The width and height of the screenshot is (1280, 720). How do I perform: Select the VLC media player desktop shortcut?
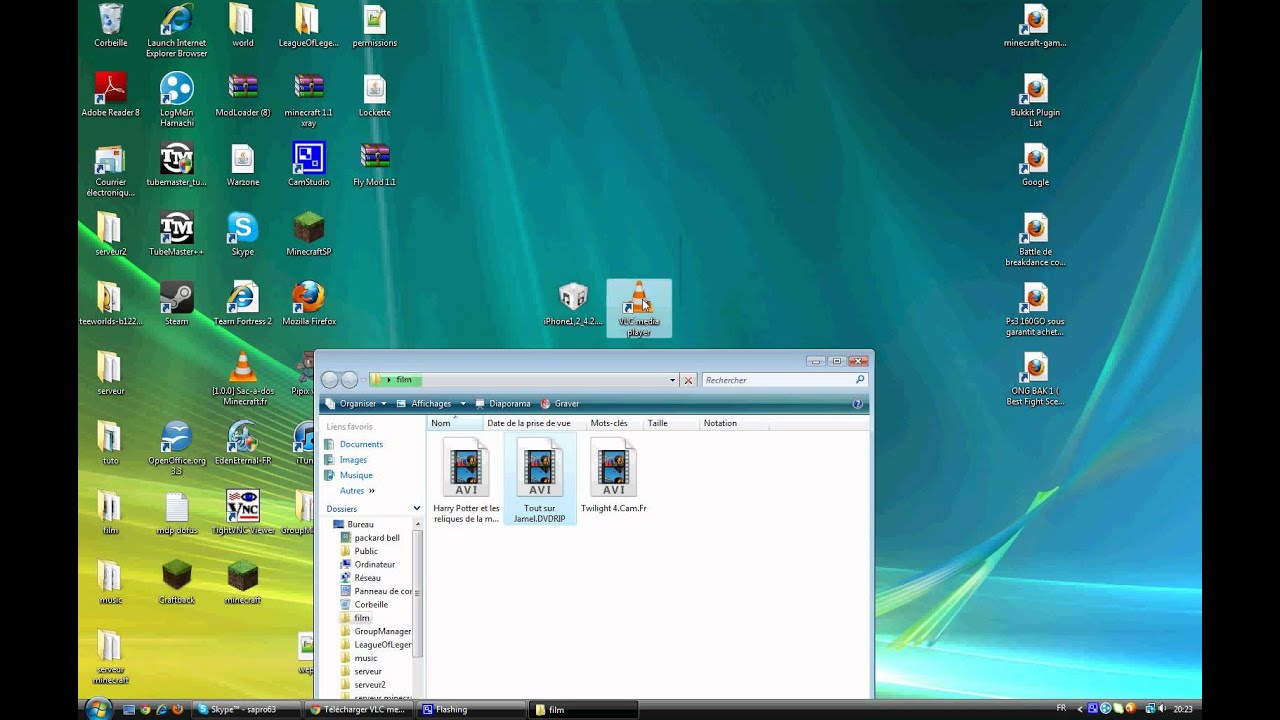coord(639,308)
